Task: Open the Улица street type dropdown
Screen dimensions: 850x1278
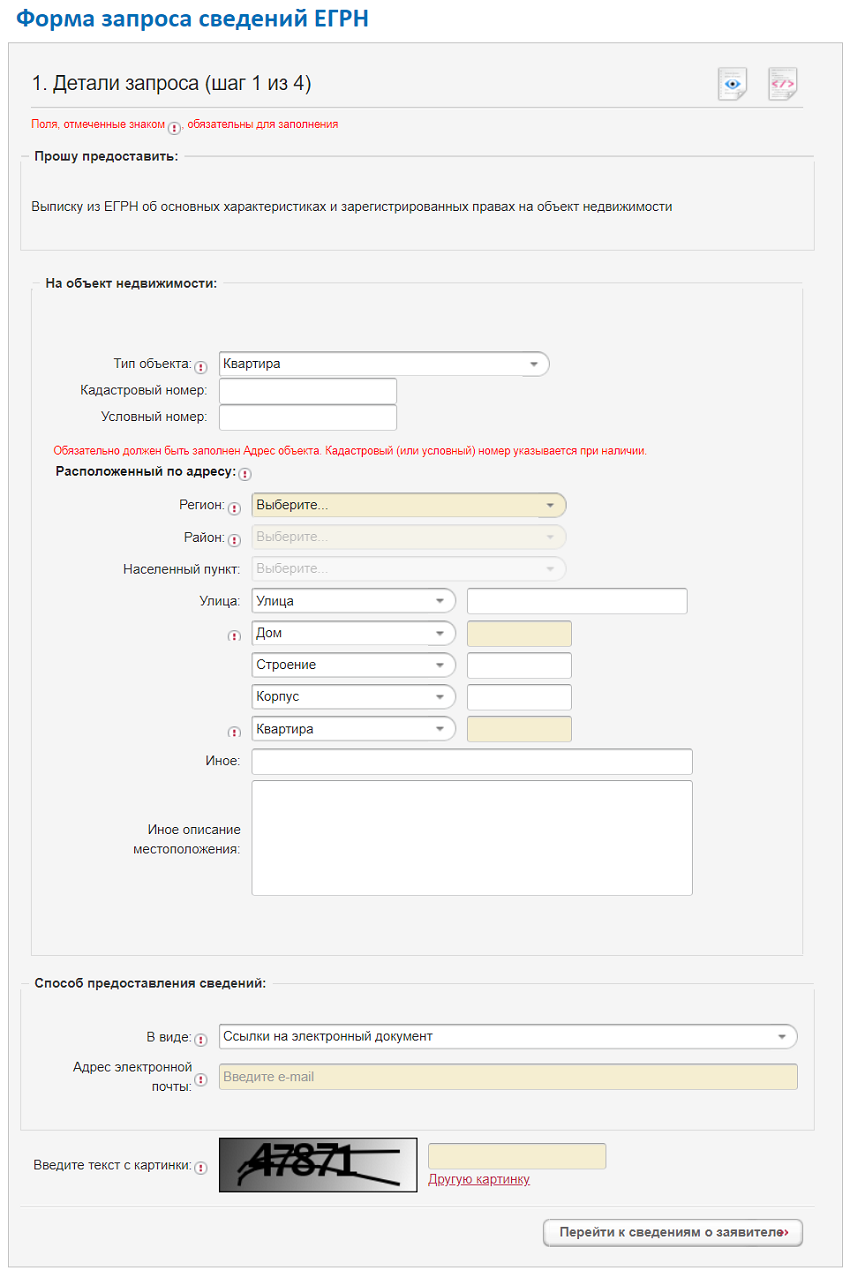Action: click(353, 601)
